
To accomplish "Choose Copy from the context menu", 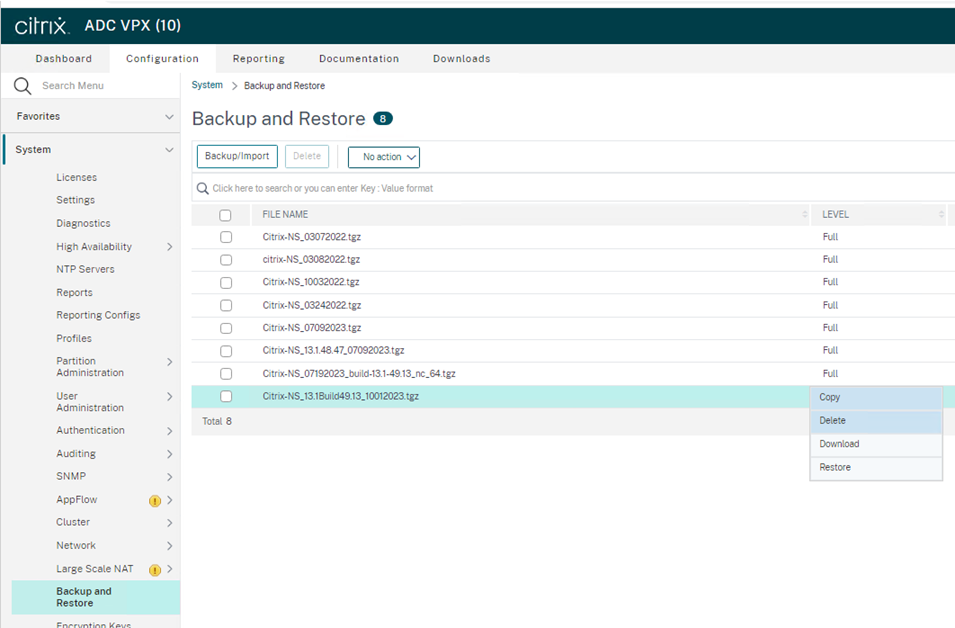I will click(876, 398).
